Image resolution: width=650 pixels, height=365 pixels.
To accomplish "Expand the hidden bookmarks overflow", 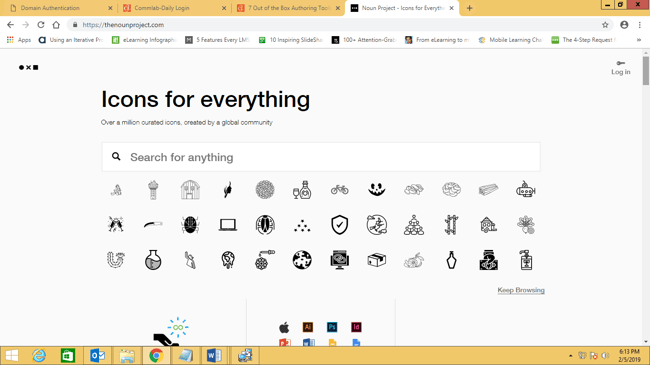I will [x=639, y=40].
